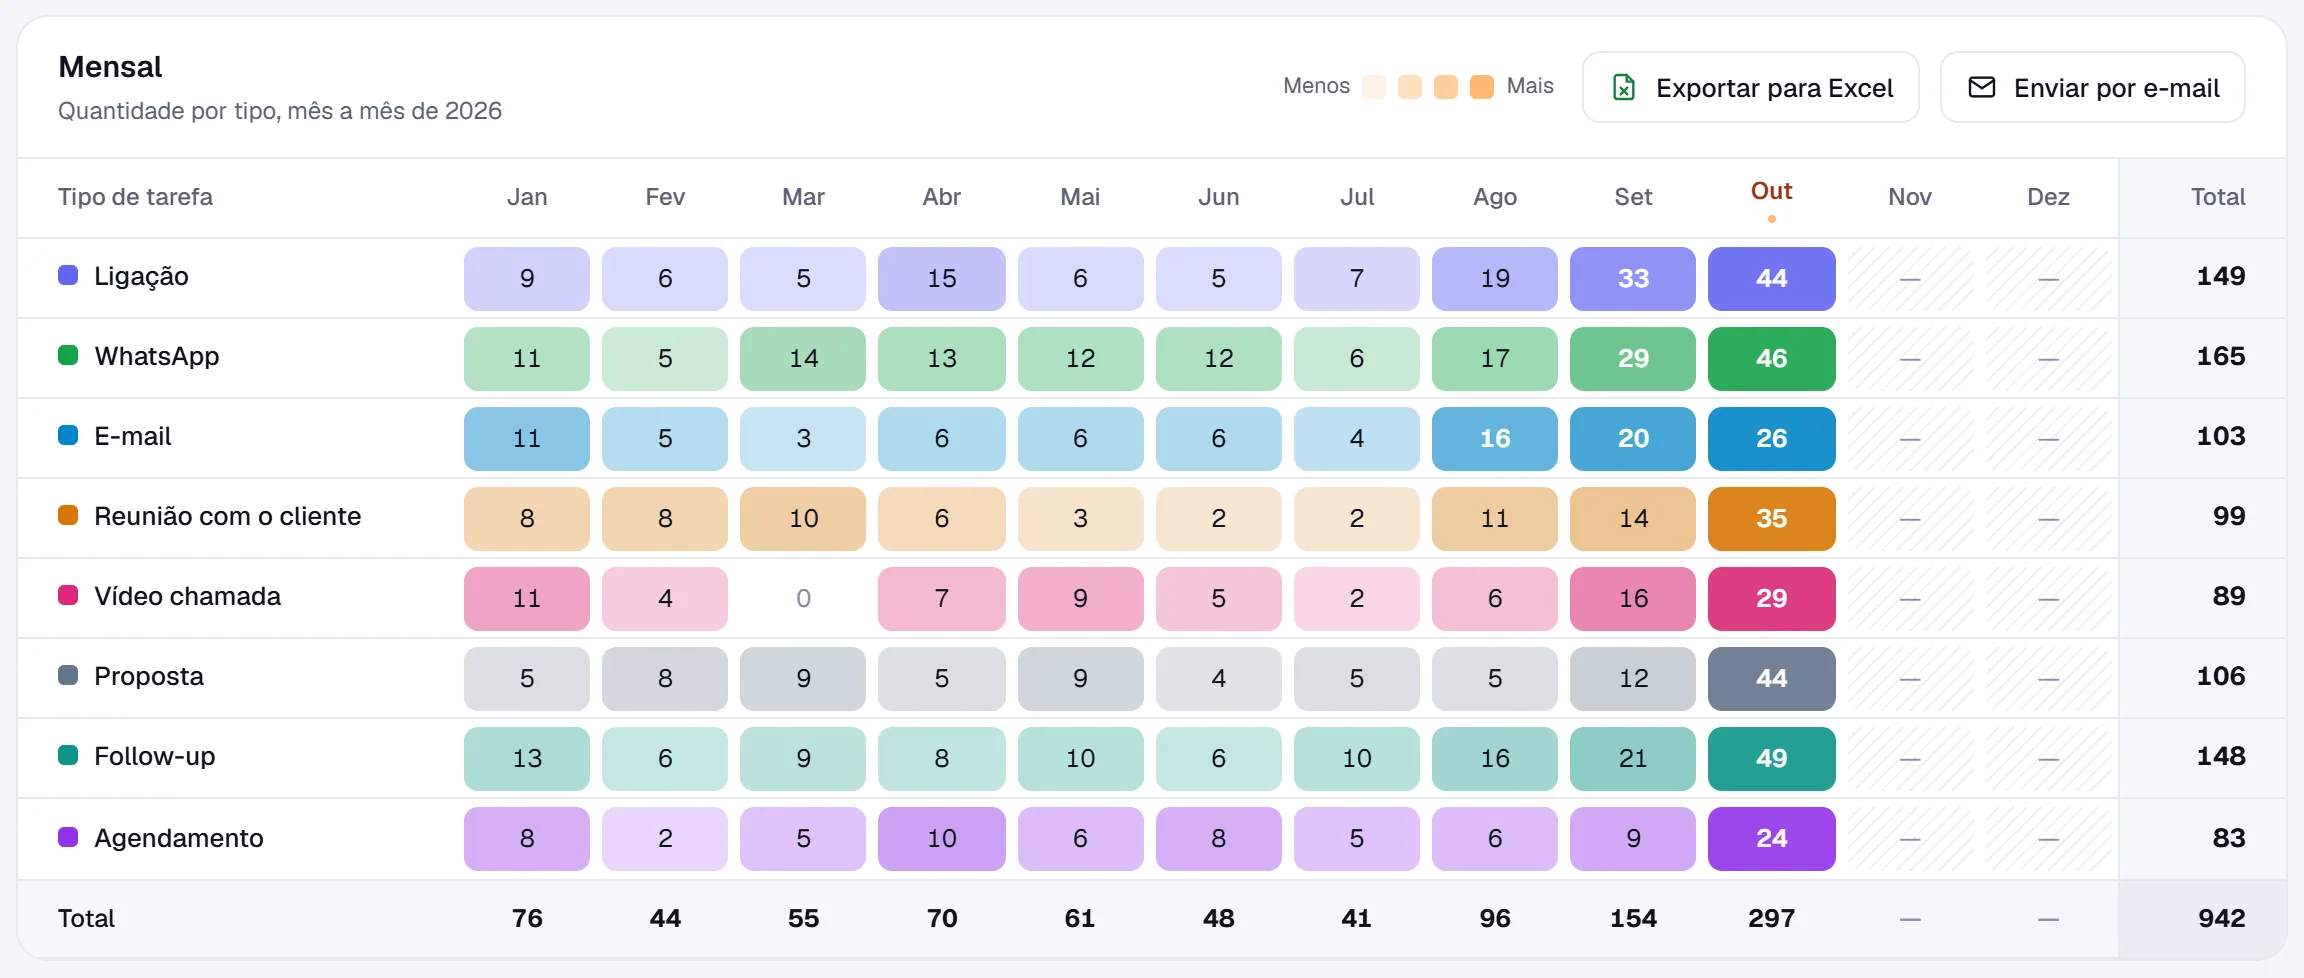
Task: Click the Vídeo chamada row label
Action: point(187,596)
